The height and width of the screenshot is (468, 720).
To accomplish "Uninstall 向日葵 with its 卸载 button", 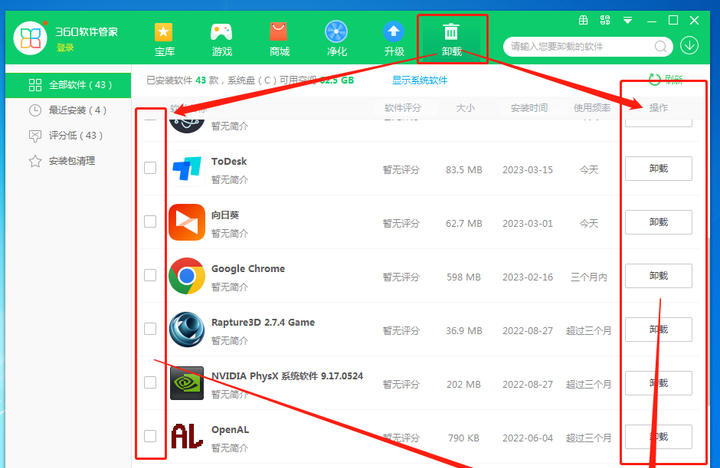I will [x=658, y=222].
